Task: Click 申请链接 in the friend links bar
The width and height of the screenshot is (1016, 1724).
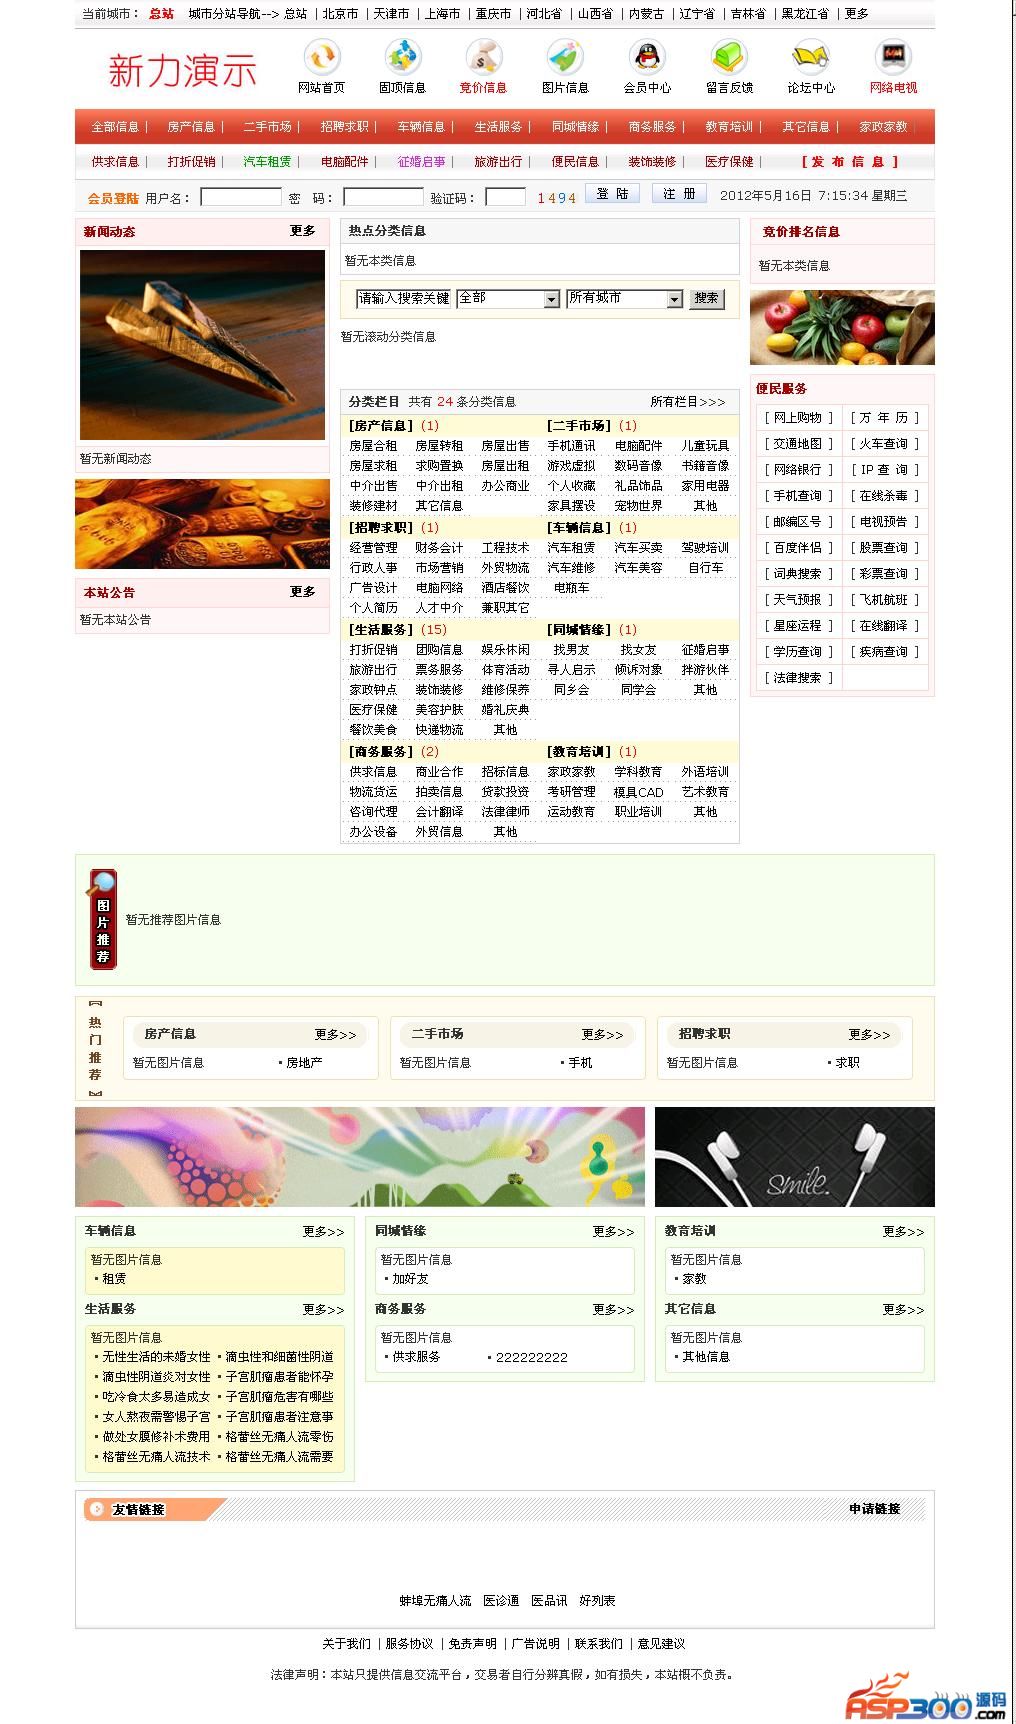Action: coord(874,1509)
